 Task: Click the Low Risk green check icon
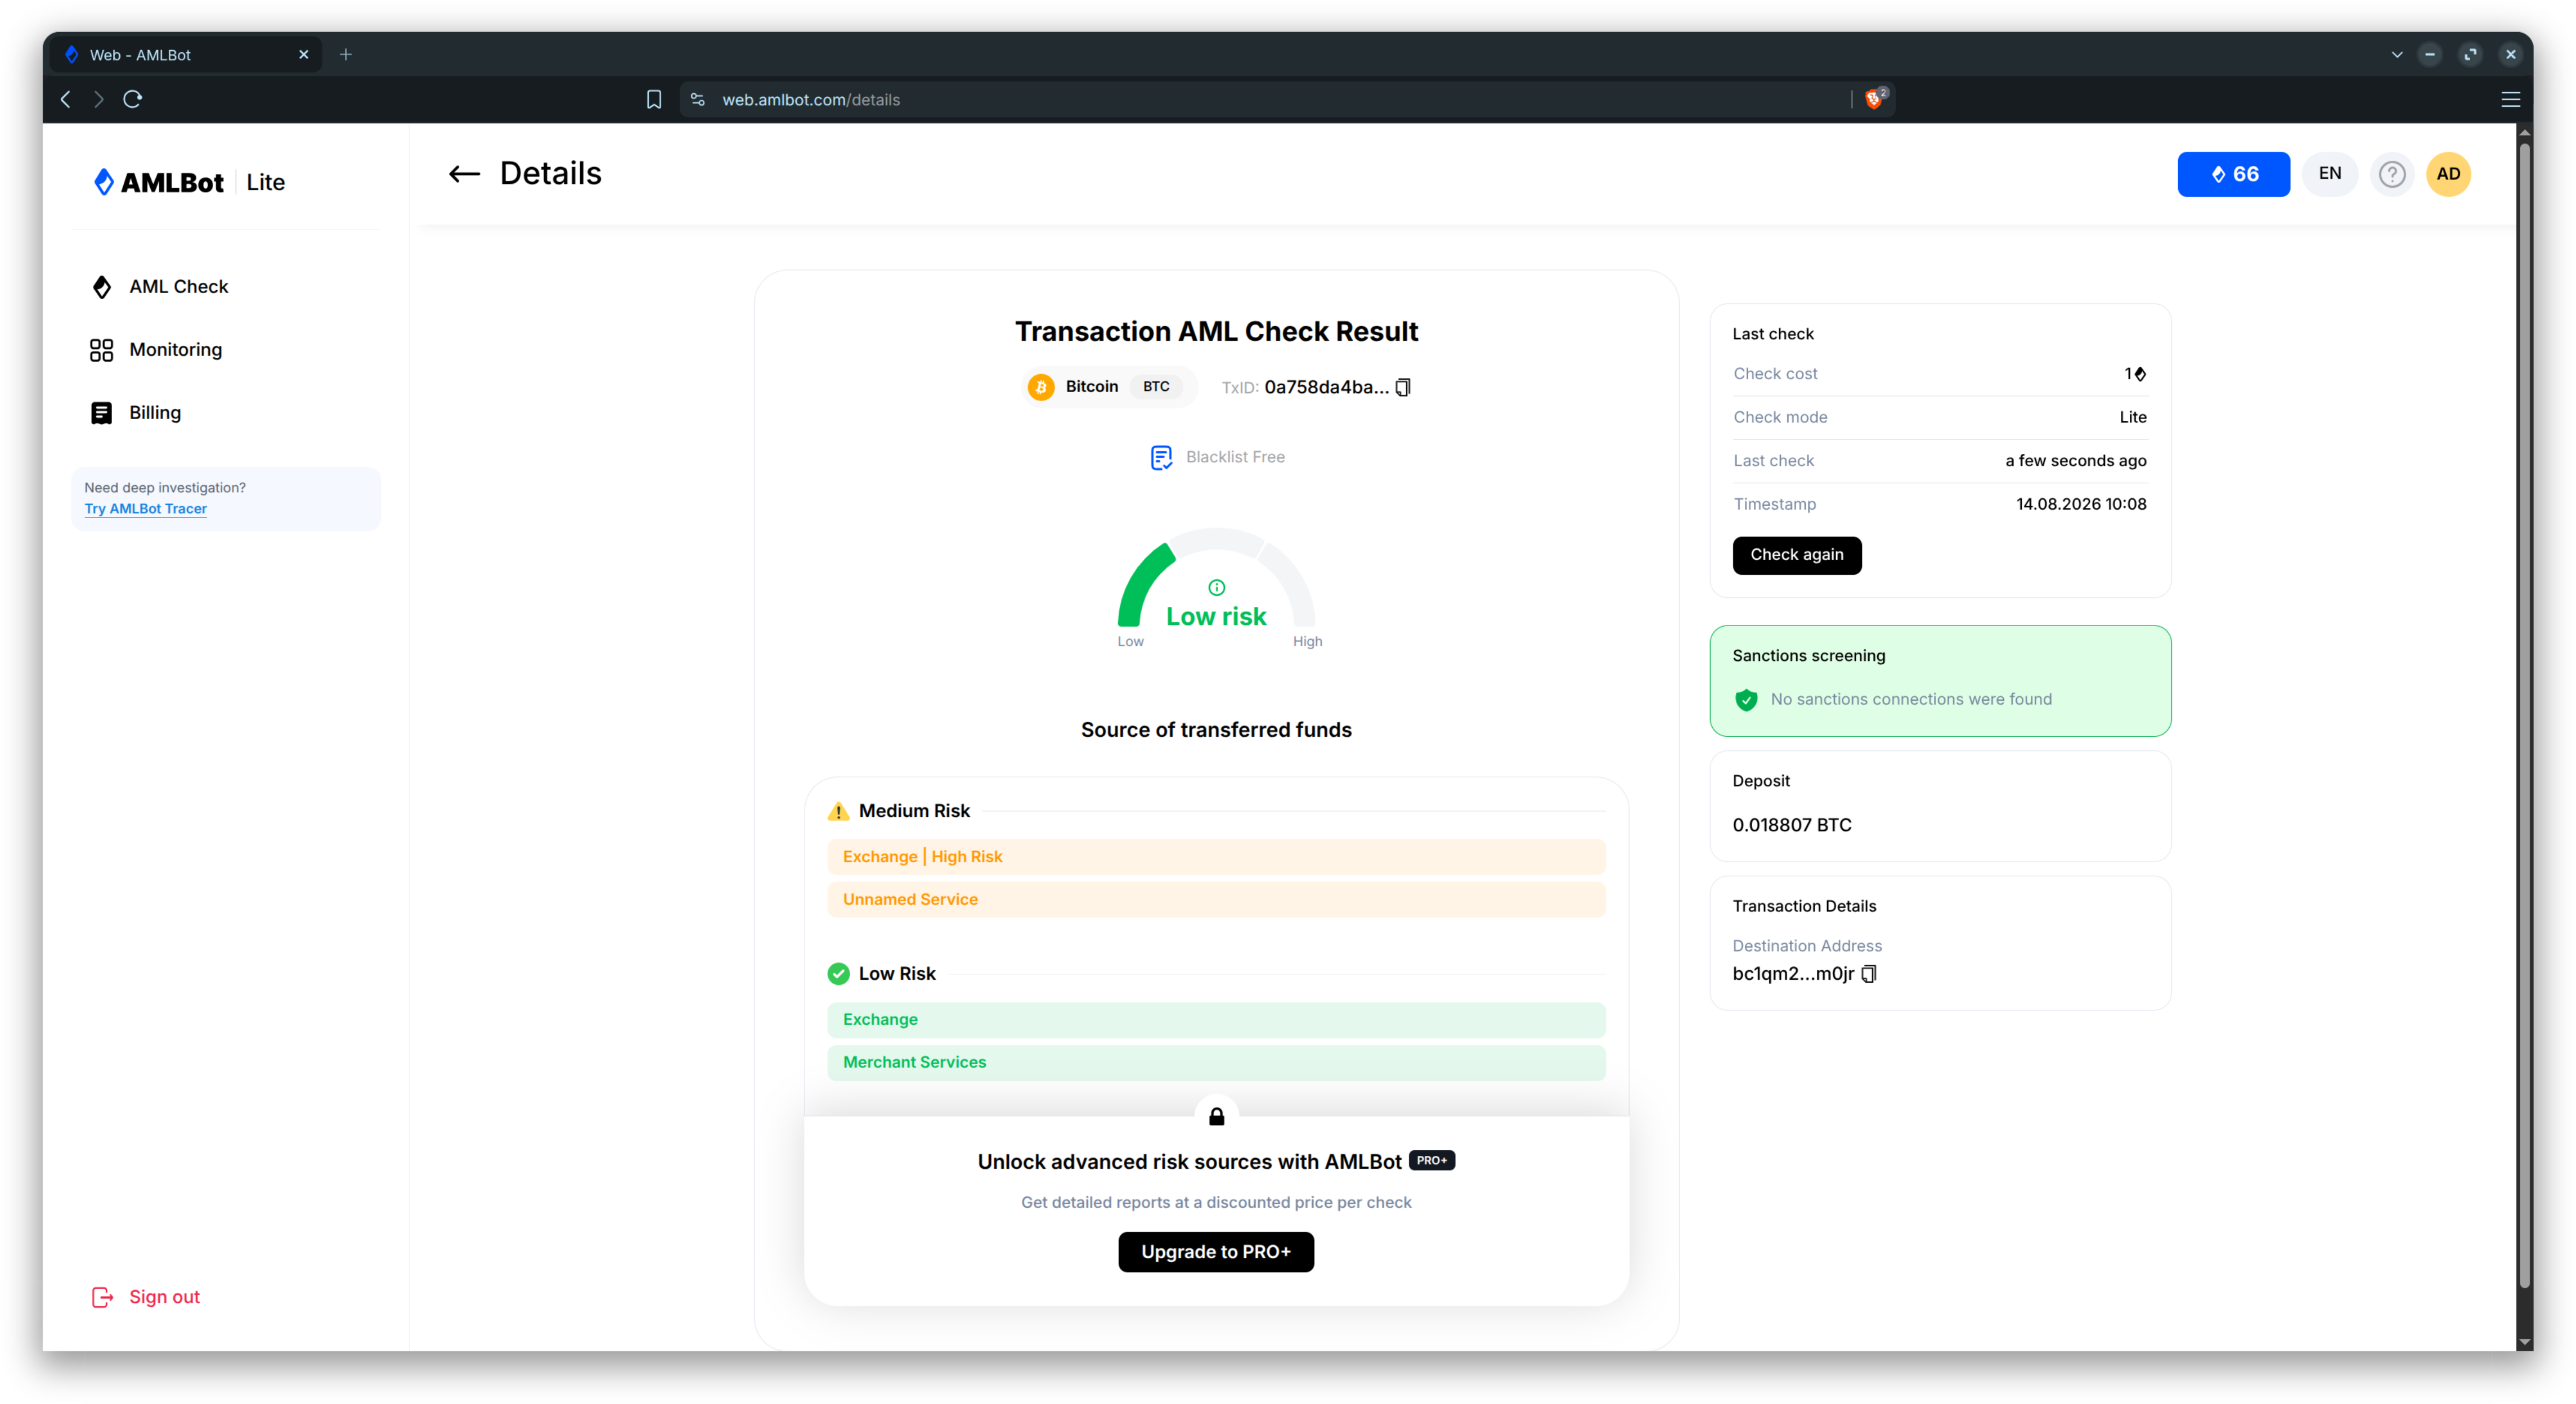(x=838, y=974)
